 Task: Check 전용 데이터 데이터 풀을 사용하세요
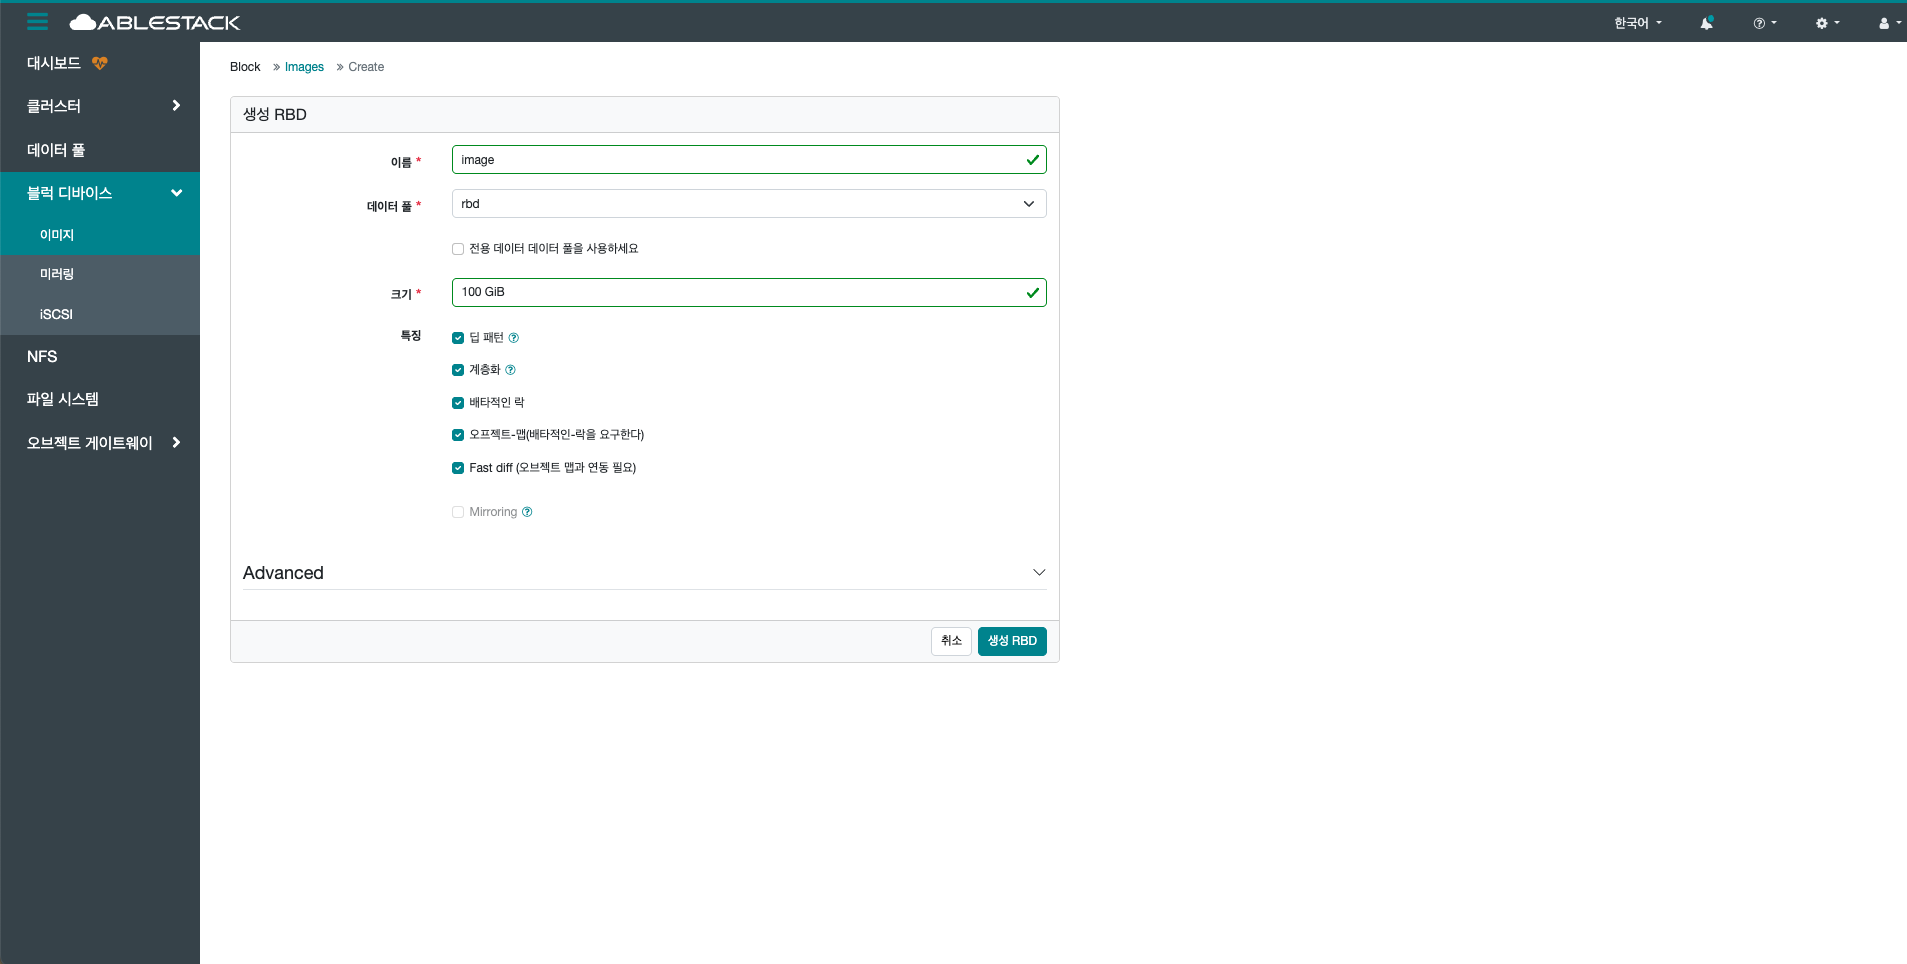pyautogui.click(x=457, y=248)
